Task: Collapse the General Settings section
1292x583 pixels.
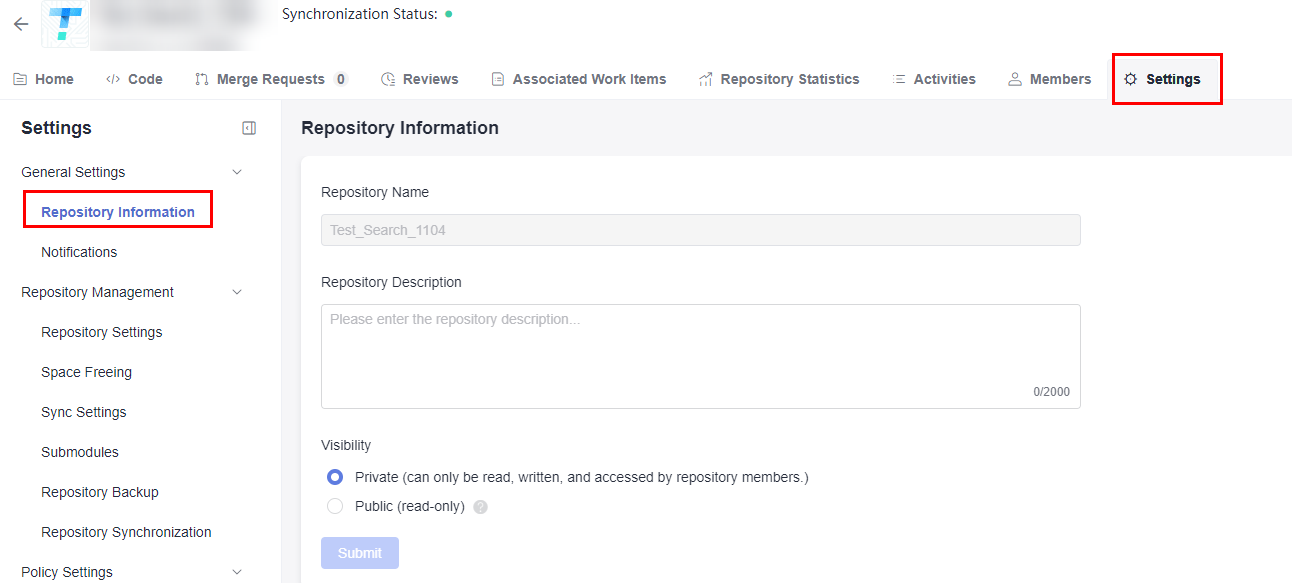Action: [237, 172]
